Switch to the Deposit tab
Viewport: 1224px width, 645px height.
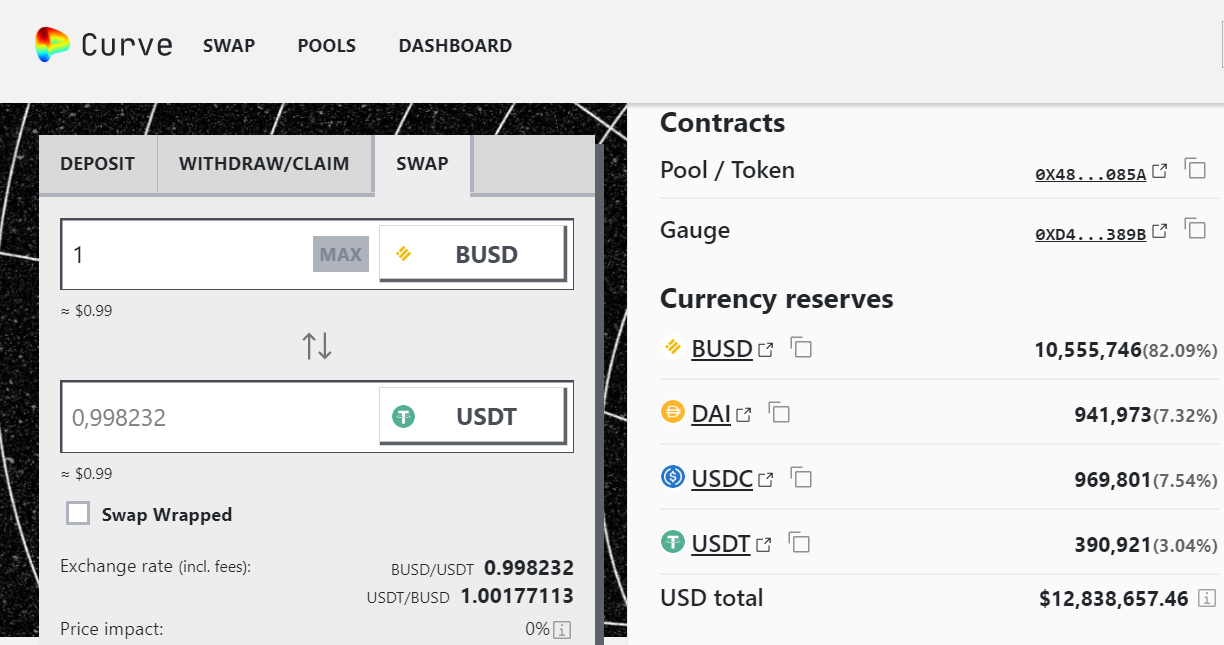[97, 164]
